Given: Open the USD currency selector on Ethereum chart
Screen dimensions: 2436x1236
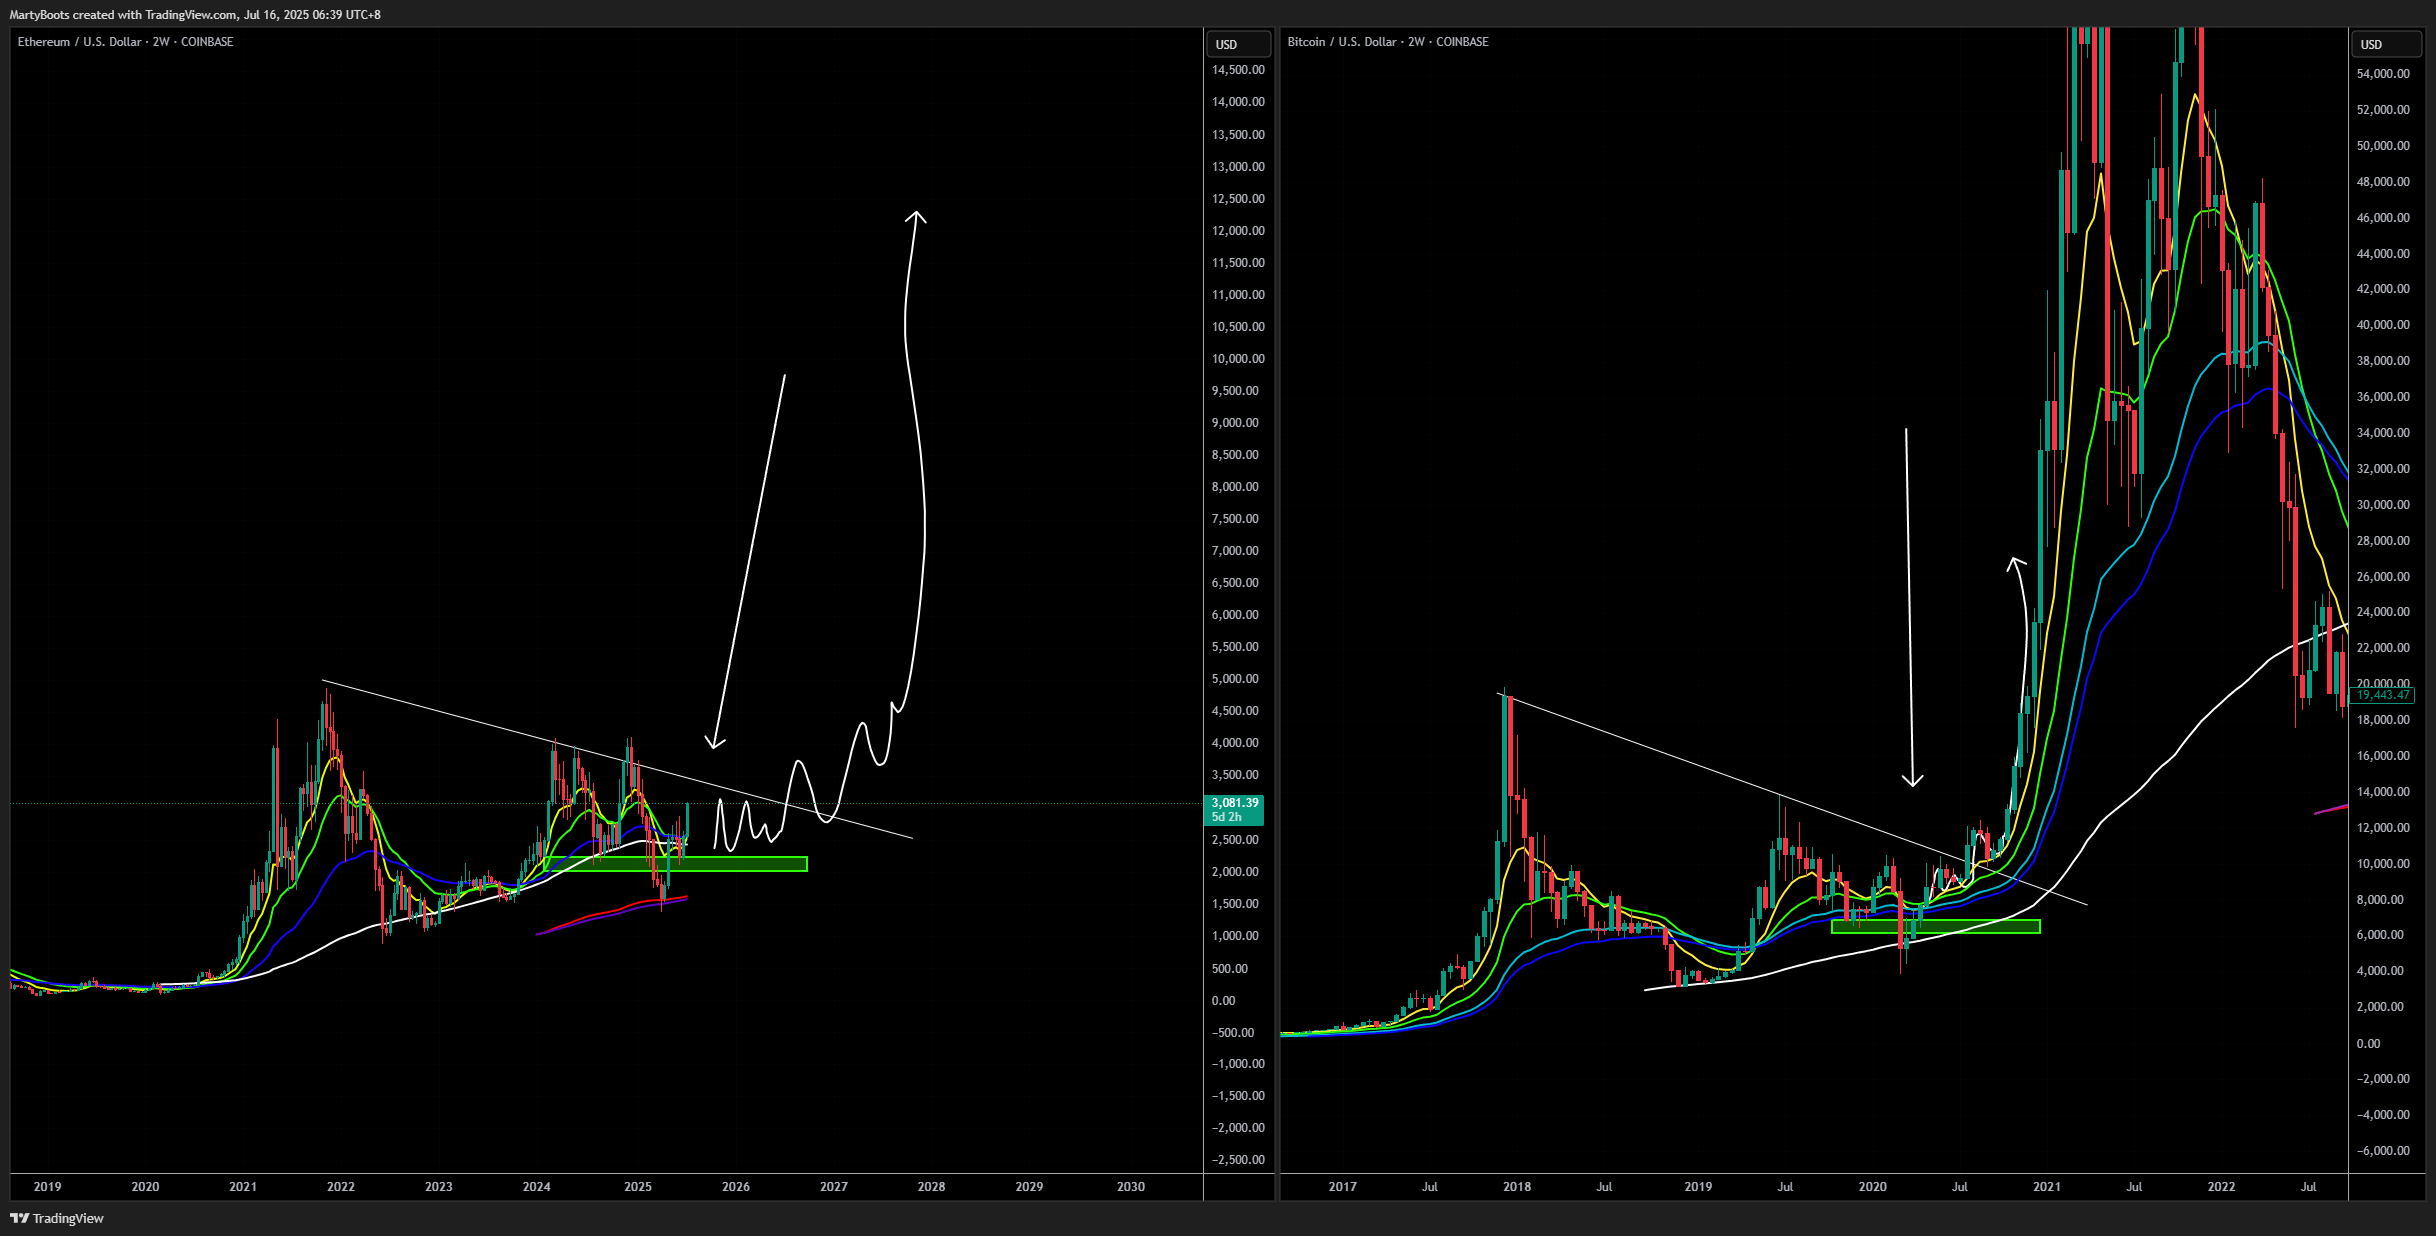Looking at the screenshot, I should [1239, 44].
